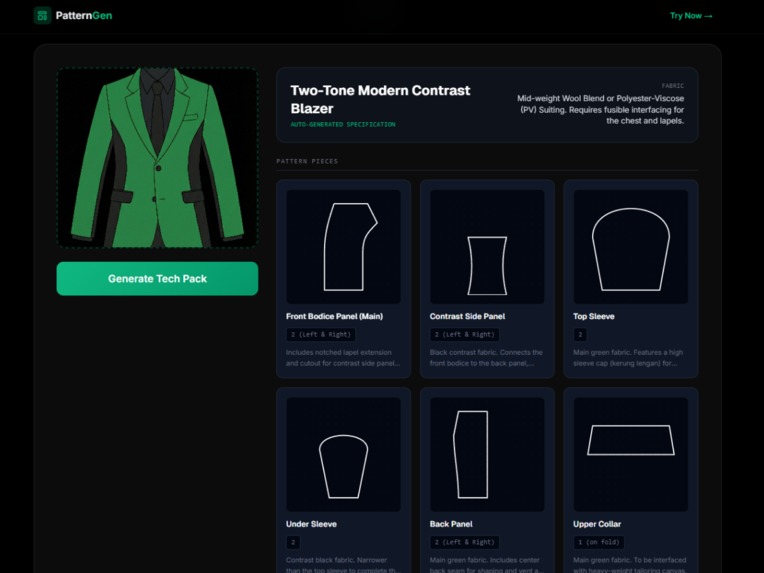The image size is (764, 573).
Task: Click the Mid-weight Wool Blend fabric description
Action: (600, 110)
